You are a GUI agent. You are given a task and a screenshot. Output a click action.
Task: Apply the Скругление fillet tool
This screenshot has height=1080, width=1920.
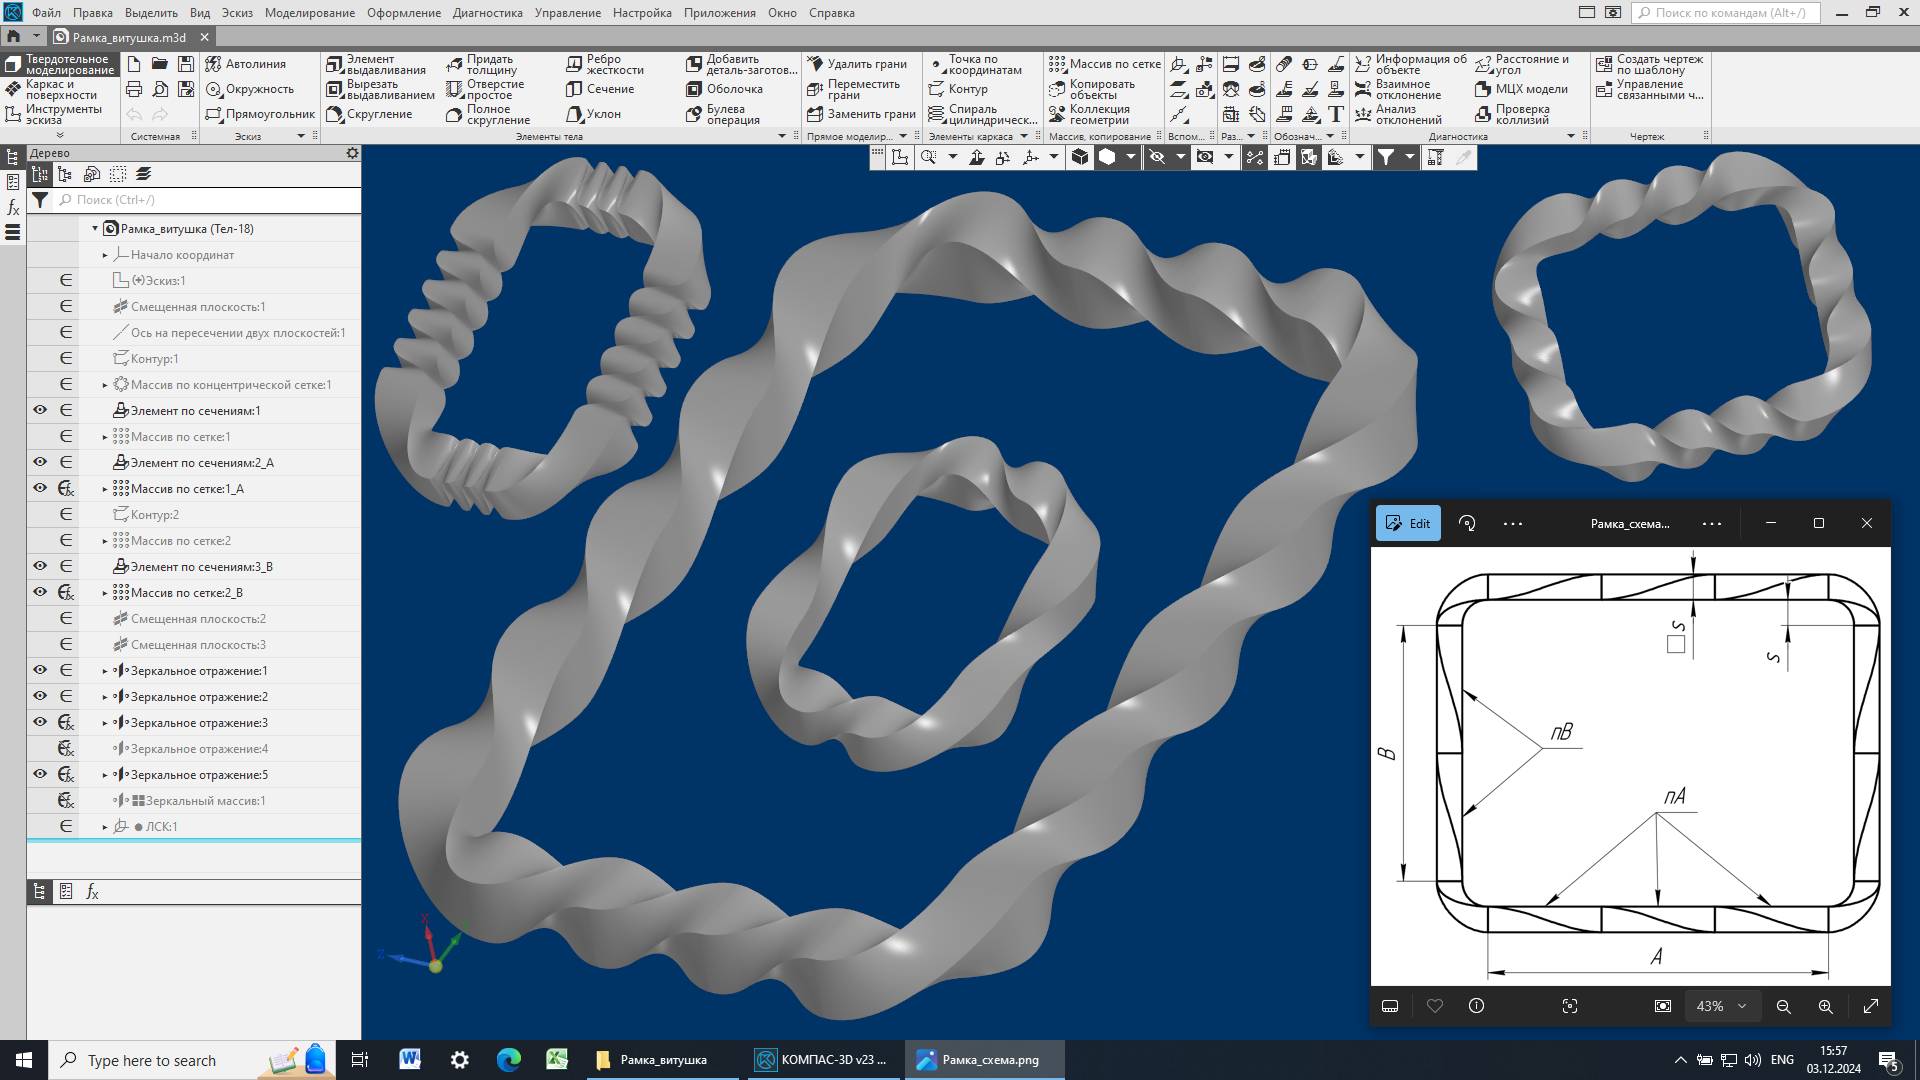[369, 114]
